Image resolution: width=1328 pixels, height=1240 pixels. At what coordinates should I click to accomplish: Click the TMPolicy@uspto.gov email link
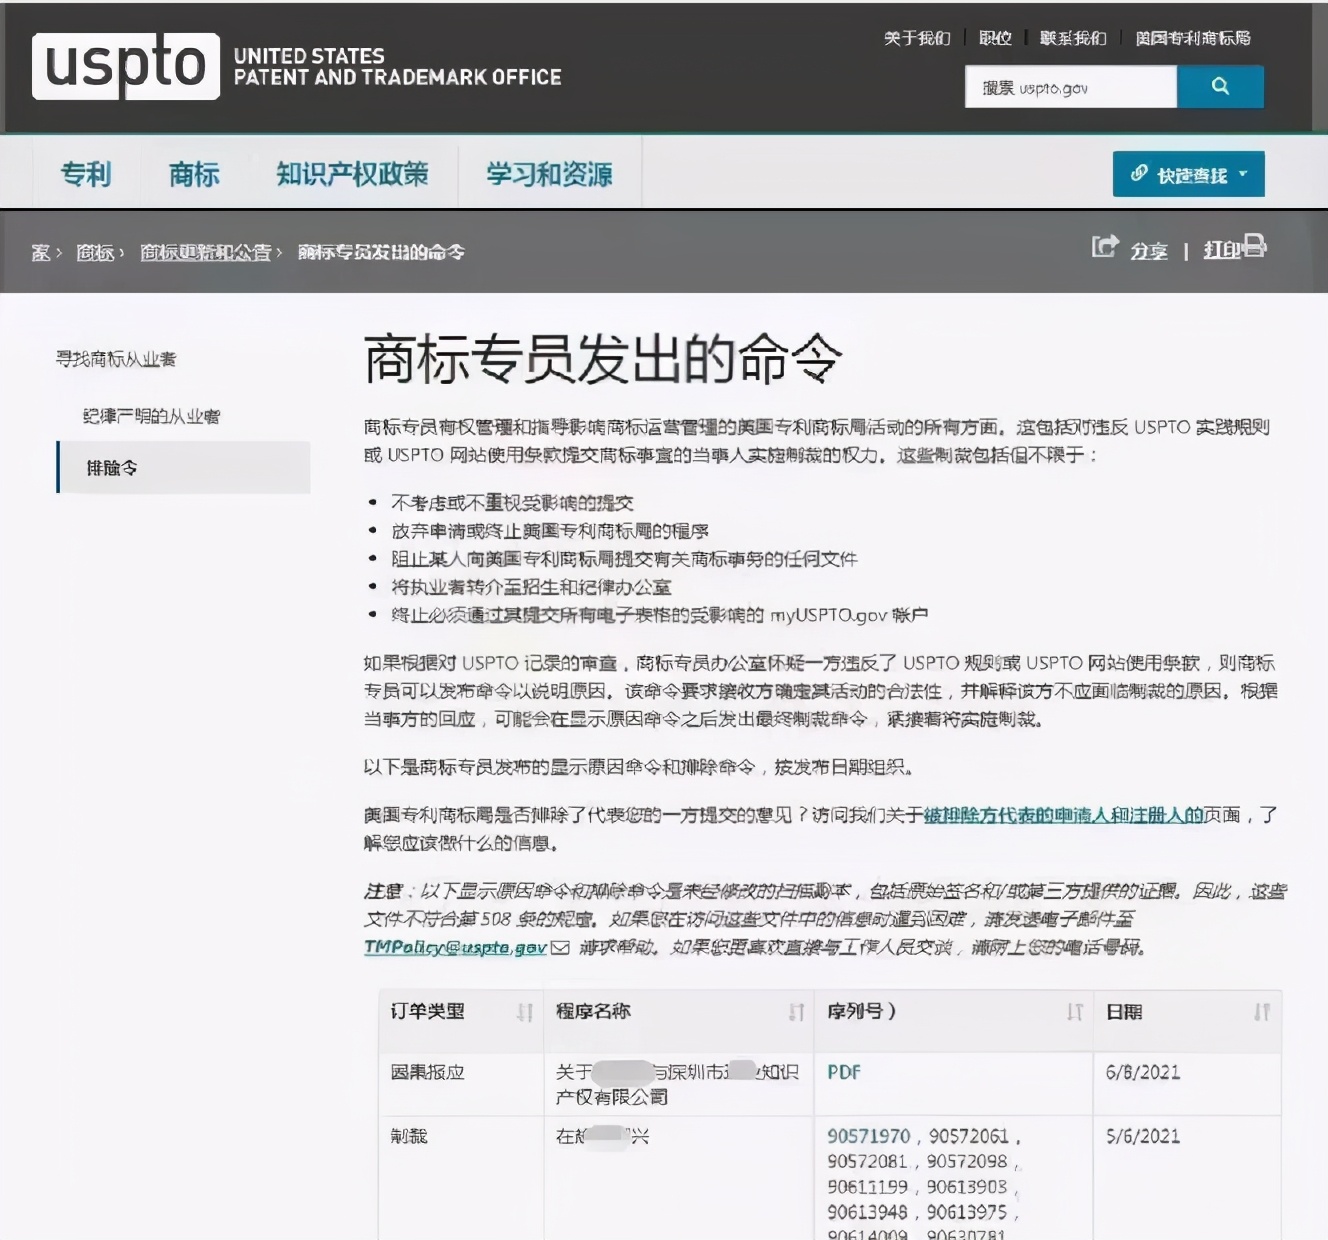coord(455,947)
